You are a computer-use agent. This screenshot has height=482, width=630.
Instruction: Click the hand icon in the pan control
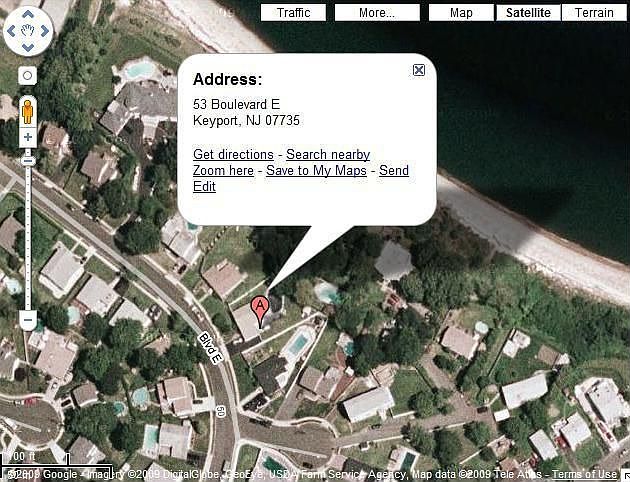tap(28, 31)
